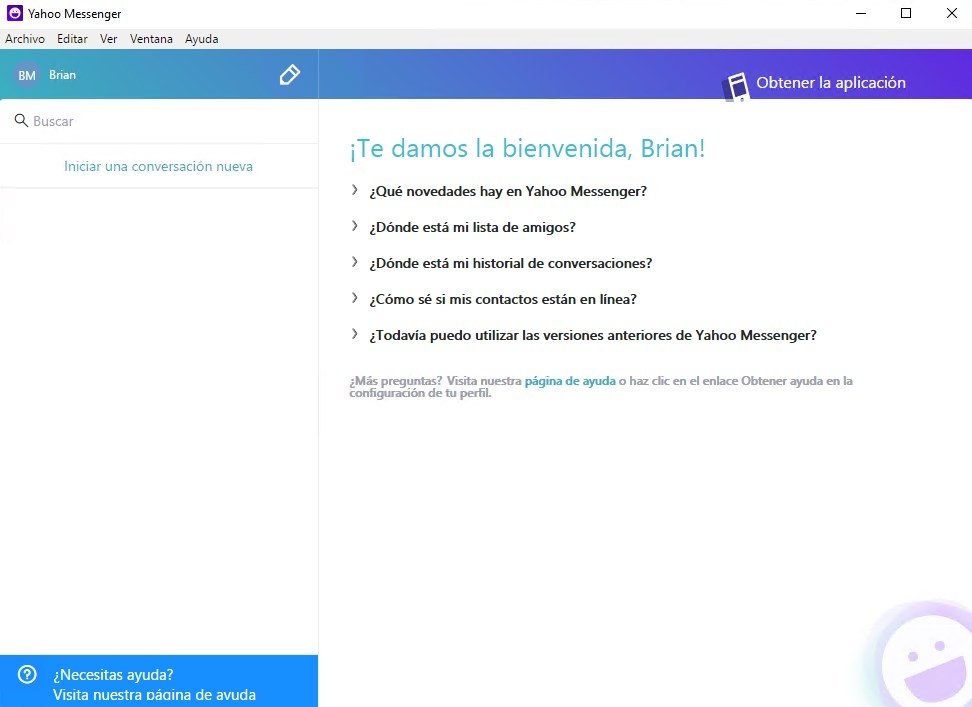Open the Ver menu
972x707 pixels.
click(x=108, y=38)
